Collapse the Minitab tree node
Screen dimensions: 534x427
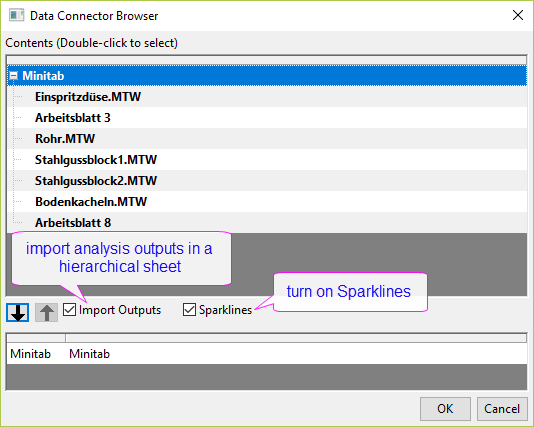[13, 76]
